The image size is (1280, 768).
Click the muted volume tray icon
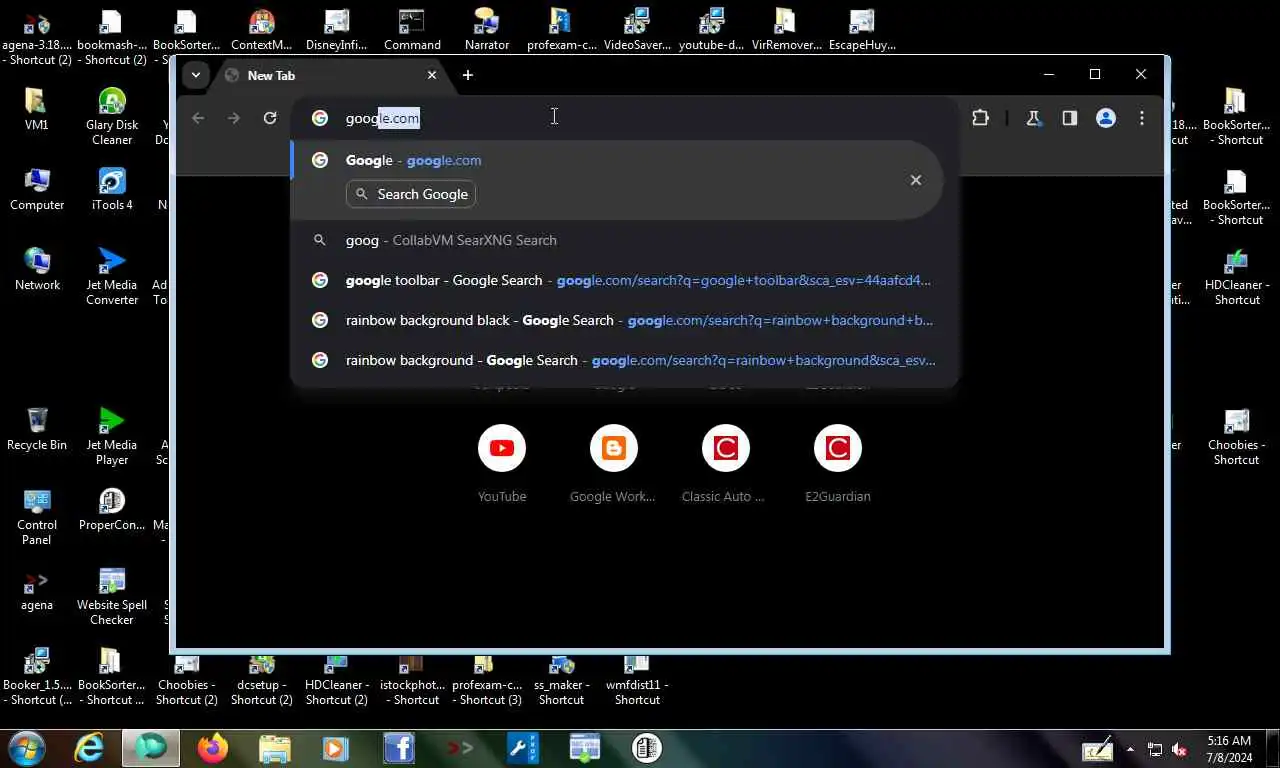tap(1179, 749)
